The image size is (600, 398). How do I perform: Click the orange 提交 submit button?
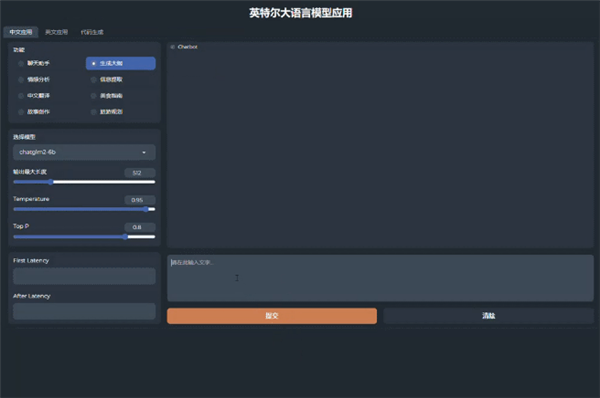click(x=272, y=316)
